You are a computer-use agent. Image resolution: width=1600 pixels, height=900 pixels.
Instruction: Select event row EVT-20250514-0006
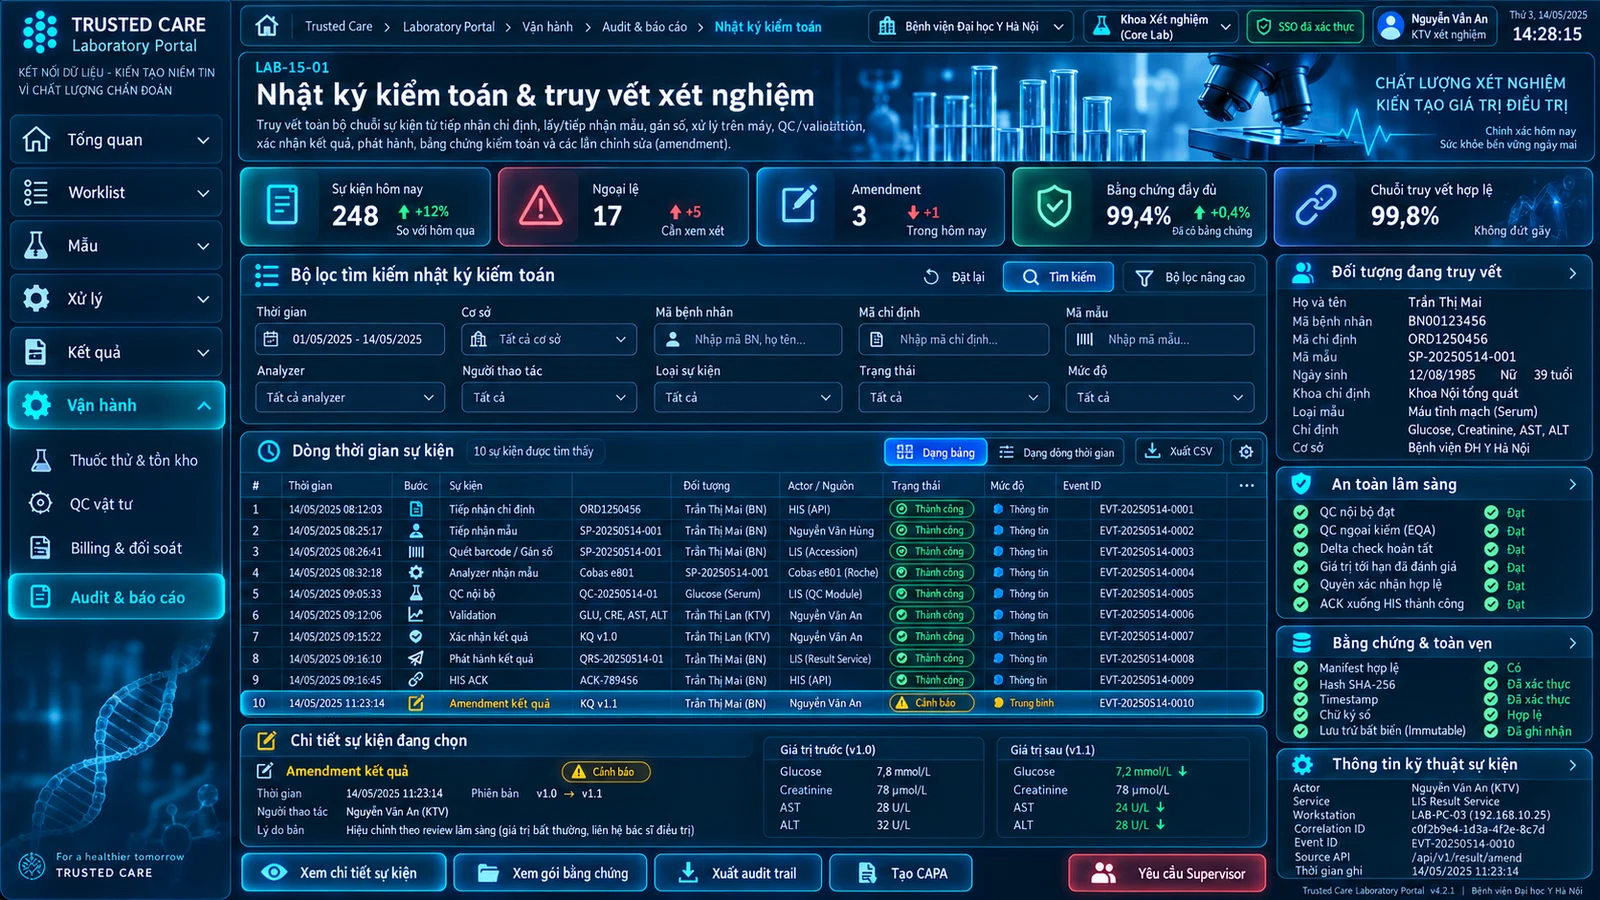point(752,616)
